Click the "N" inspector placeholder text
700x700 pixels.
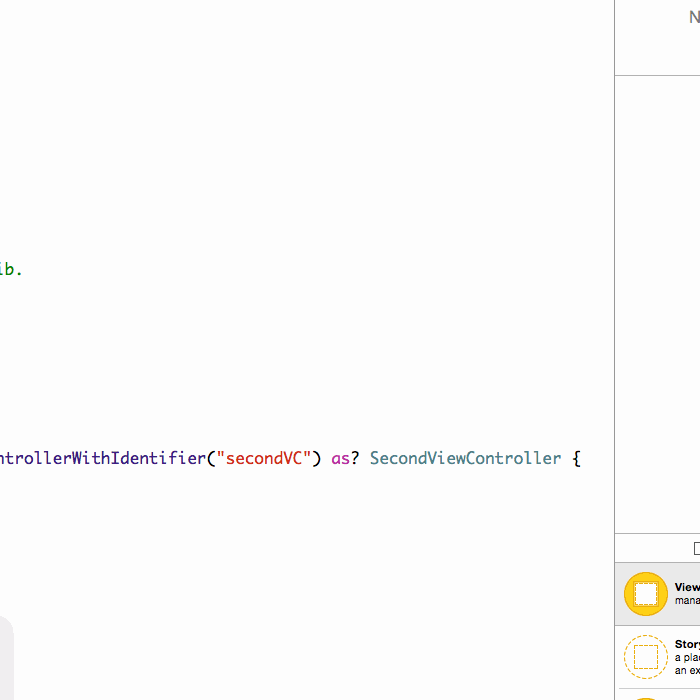click(694, 18)
